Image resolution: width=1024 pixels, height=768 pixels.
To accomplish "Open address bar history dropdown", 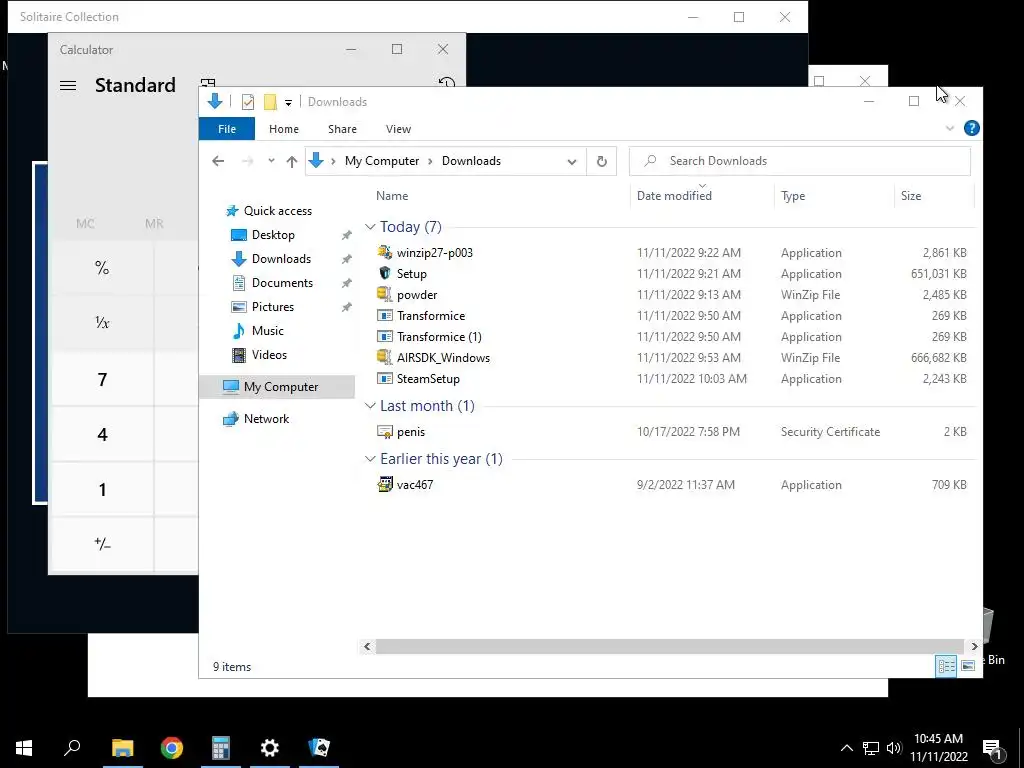I will 572,161.
